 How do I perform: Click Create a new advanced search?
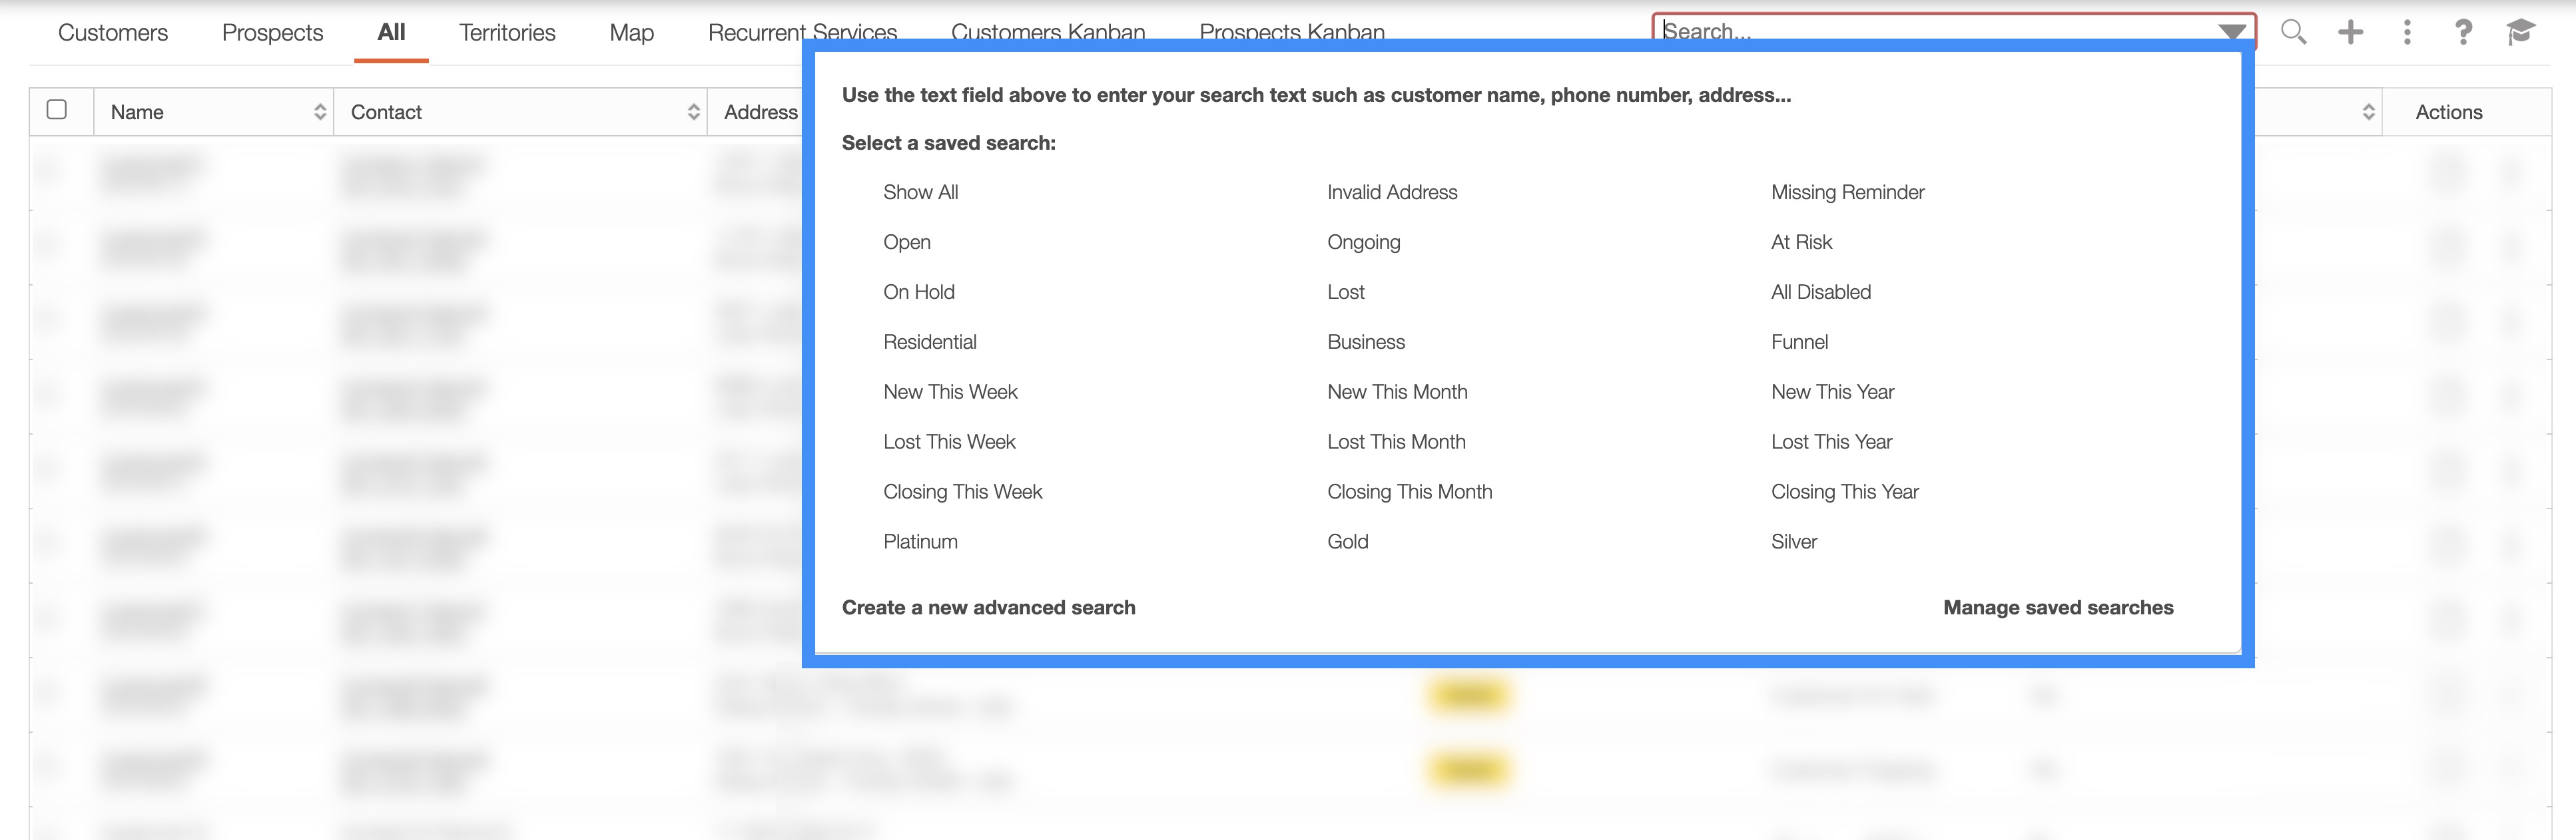coord(988,607)
